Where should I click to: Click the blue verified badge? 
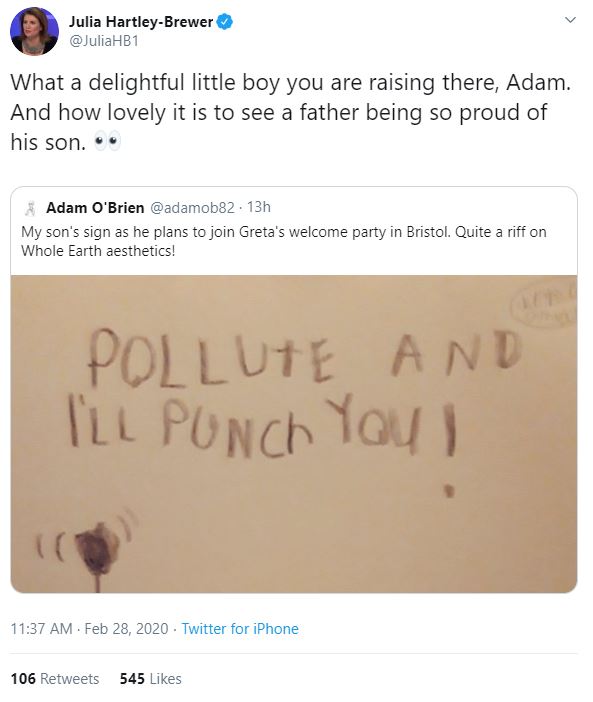[225, 21]
